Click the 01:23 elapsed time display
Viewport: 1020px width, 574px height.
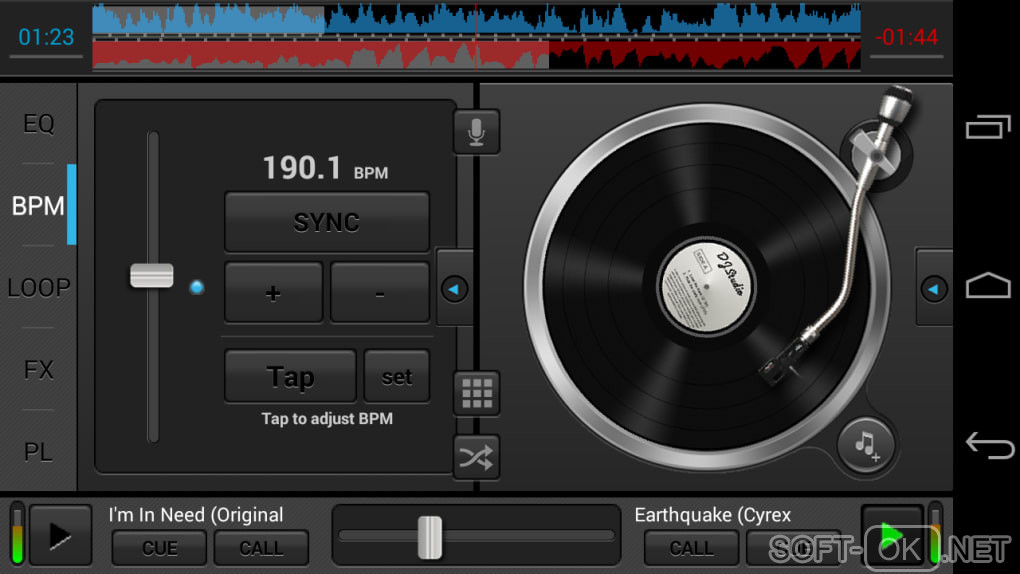coord(46,37)
